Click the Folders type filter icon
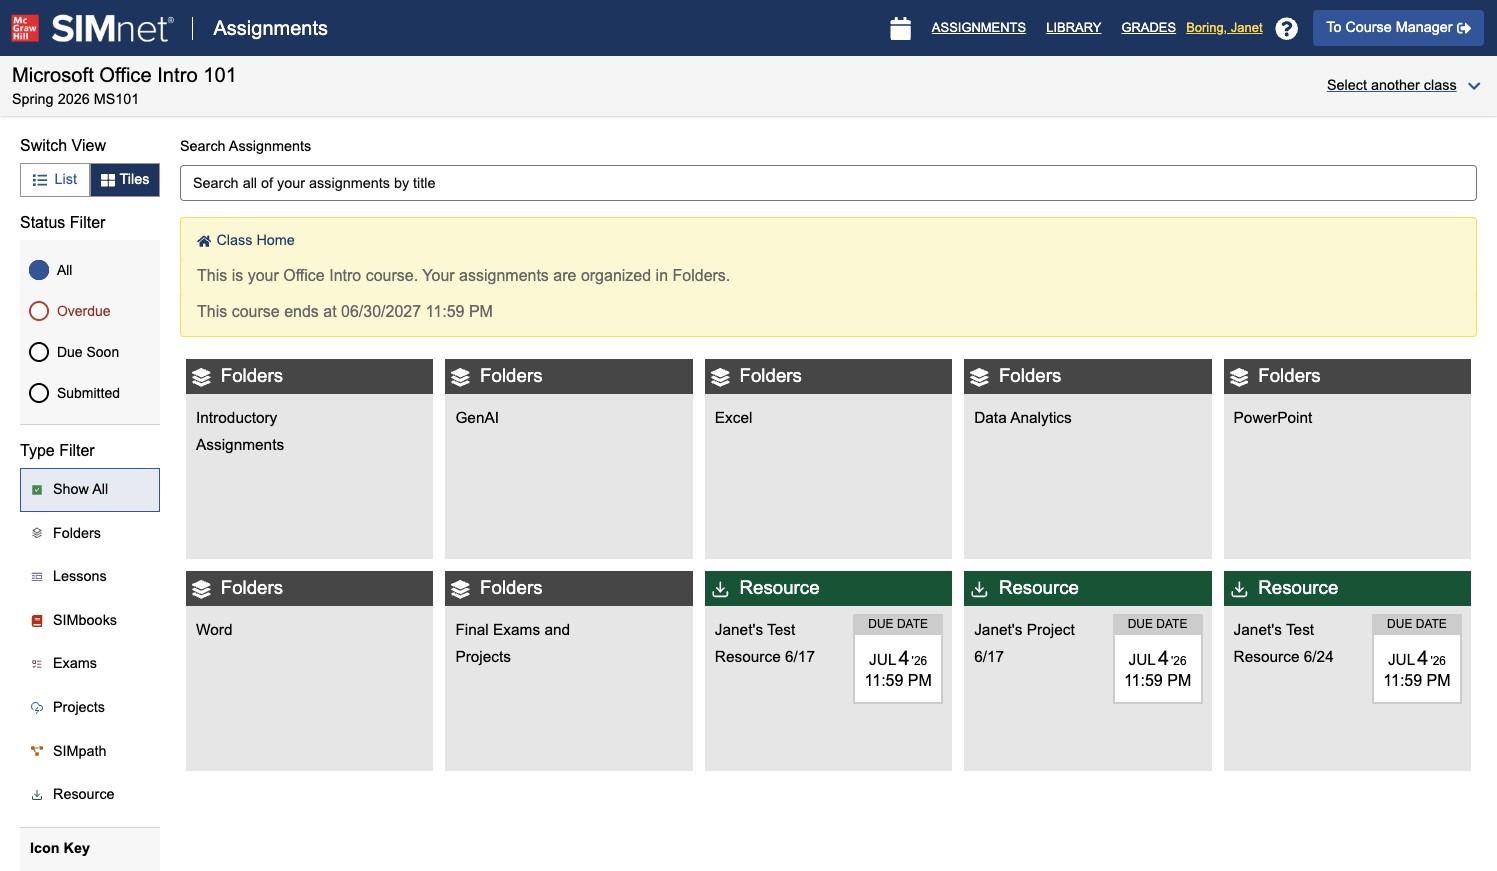 37,533
